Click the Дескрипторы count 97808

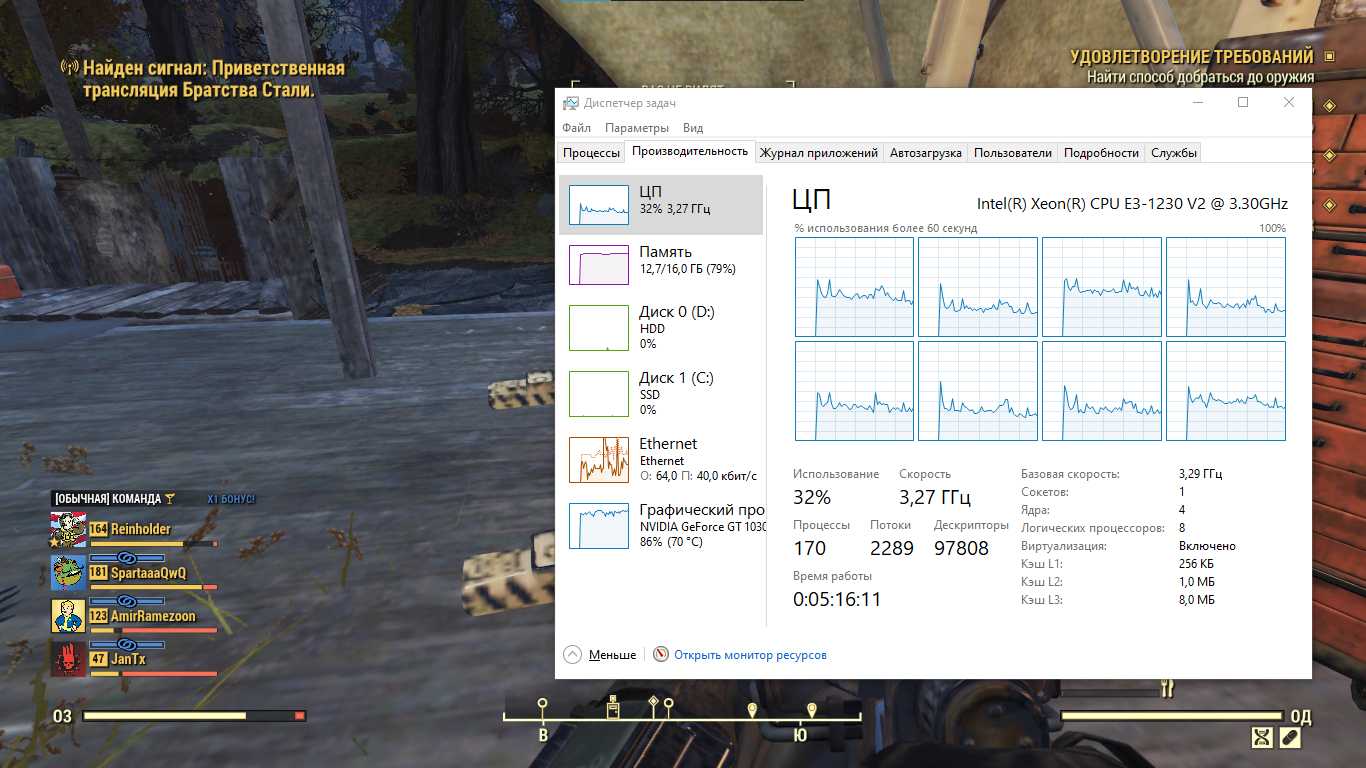[961, 548]
